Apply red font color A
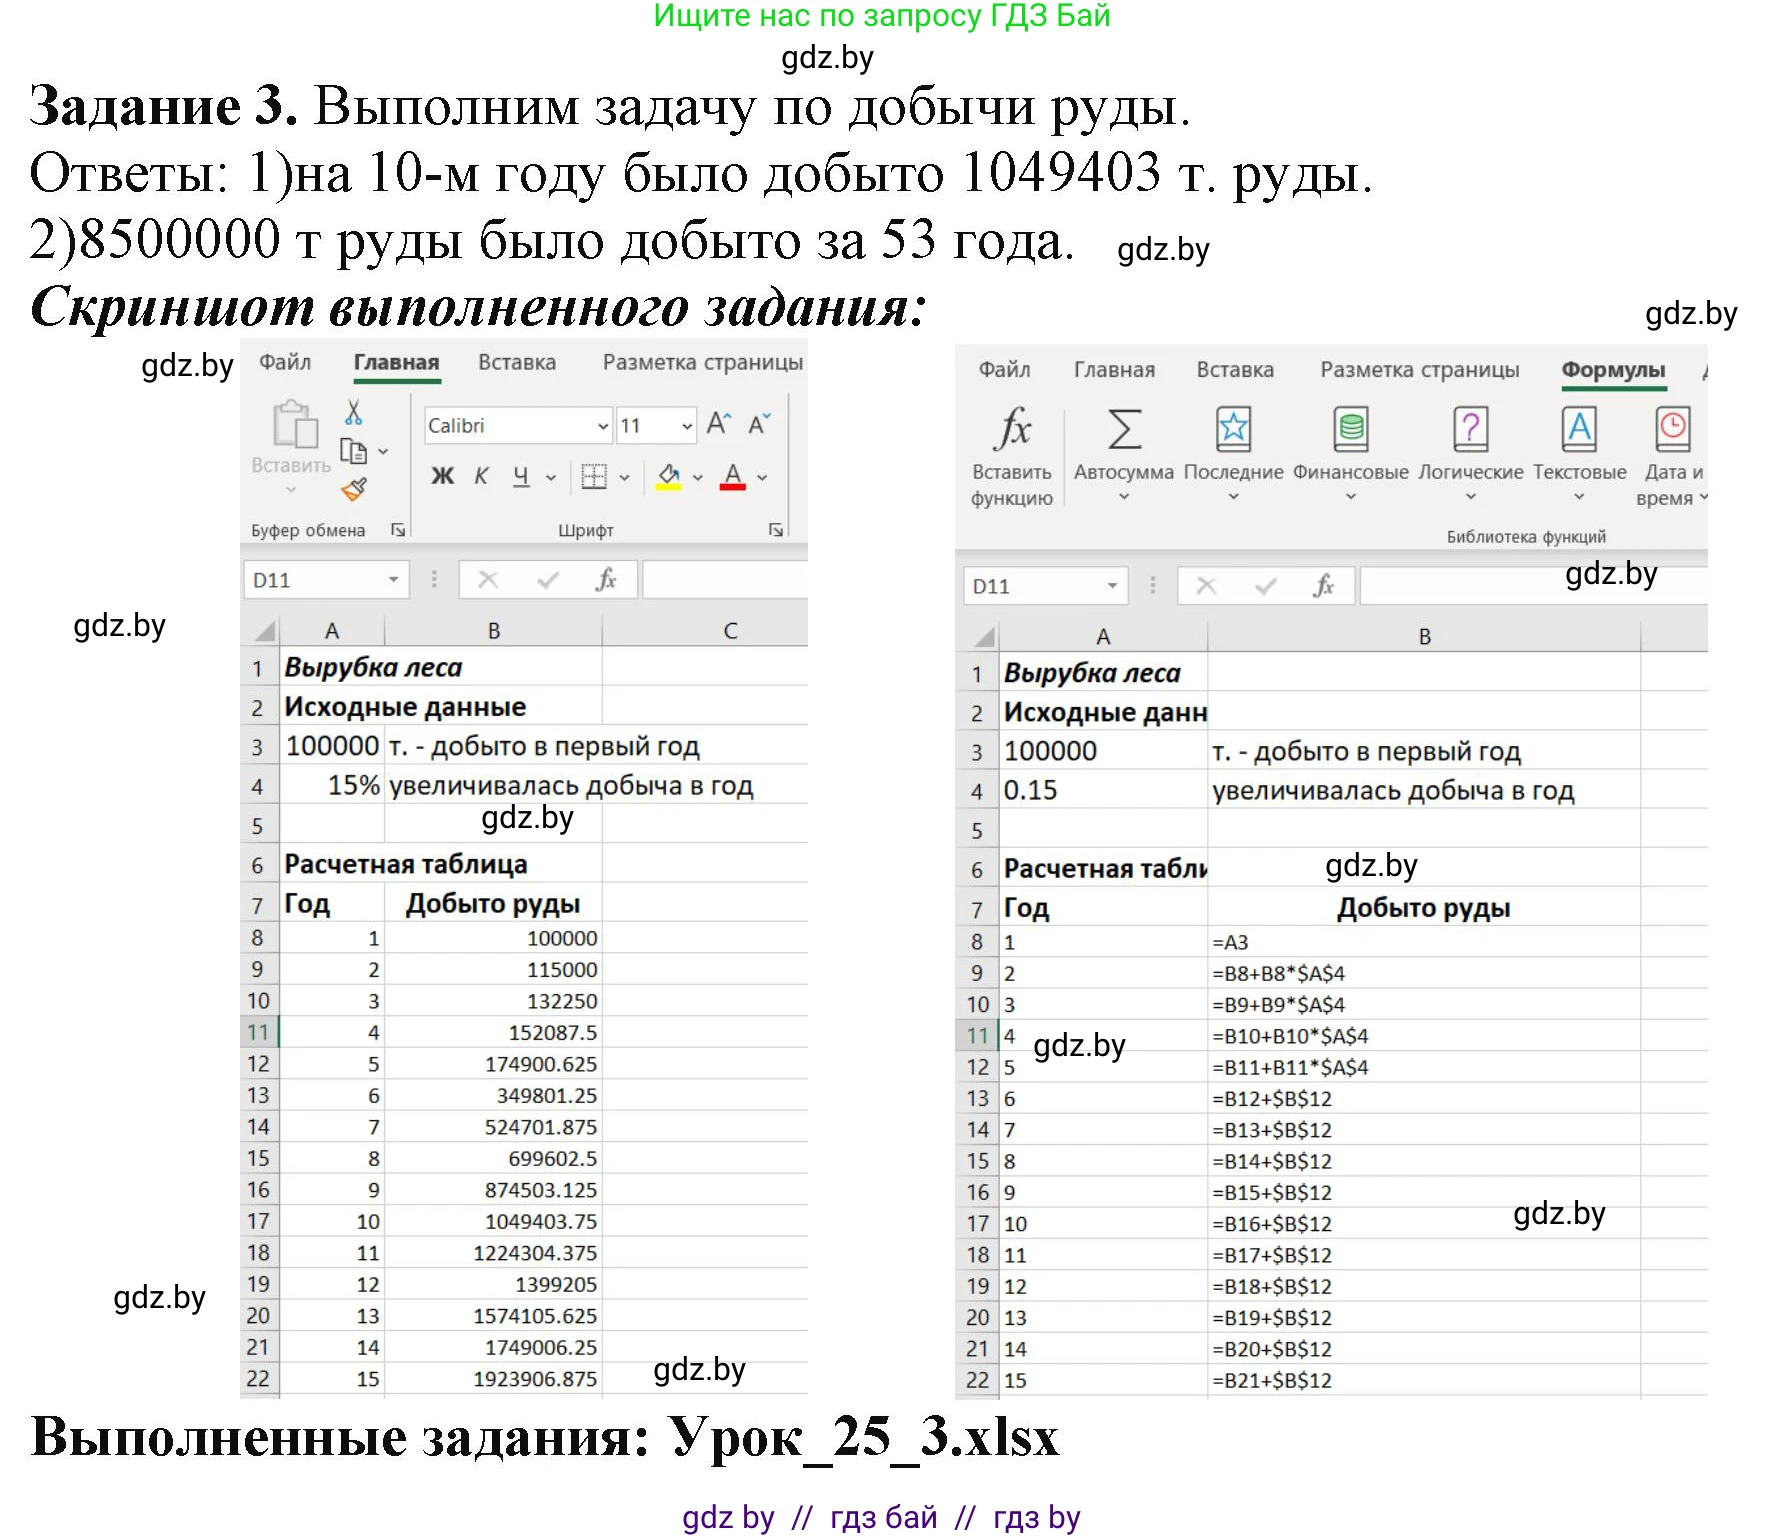1766x1538 pixels. click(x=733, y=477)
